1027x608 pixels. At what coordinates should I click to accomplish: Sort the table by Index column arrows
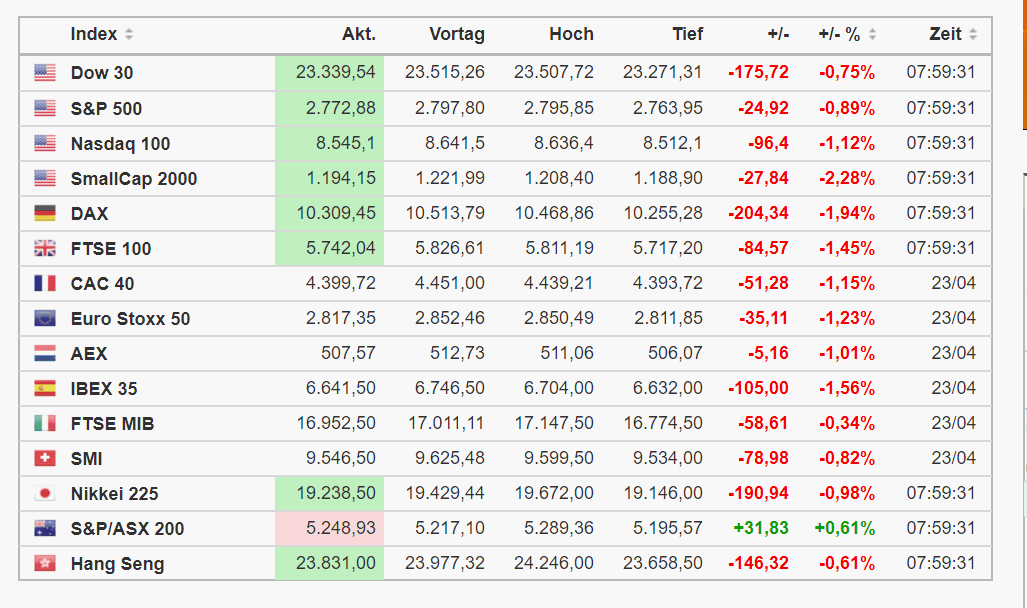129,35
